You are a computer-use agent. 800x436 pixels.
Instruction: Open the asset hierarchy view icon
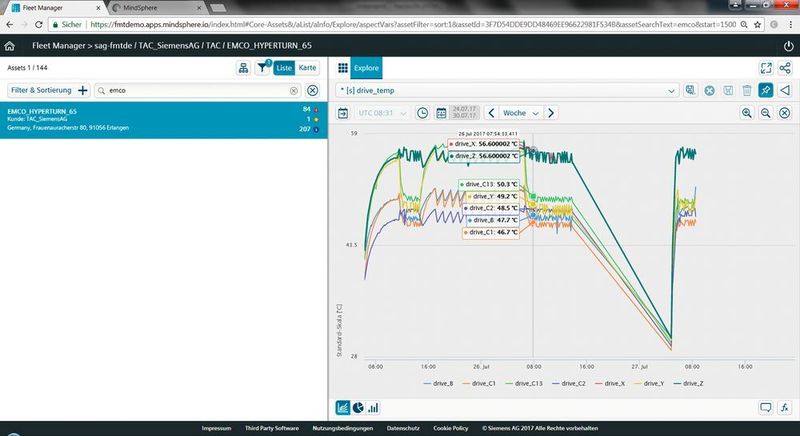coord(243,68)
